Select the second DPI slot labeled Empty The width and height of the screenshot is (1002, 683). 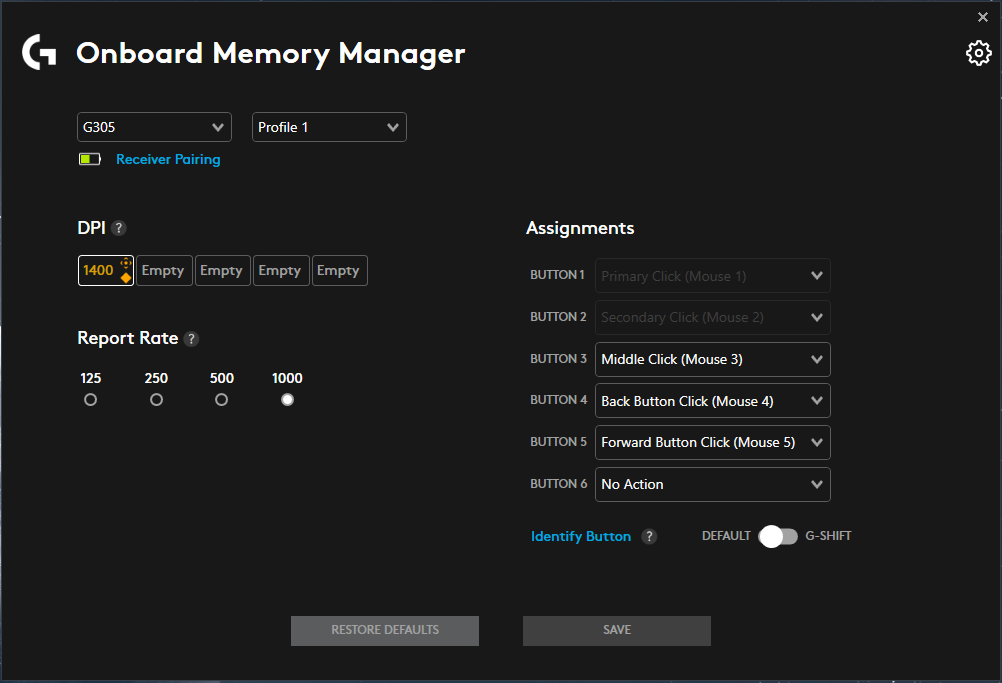(164, 270)
